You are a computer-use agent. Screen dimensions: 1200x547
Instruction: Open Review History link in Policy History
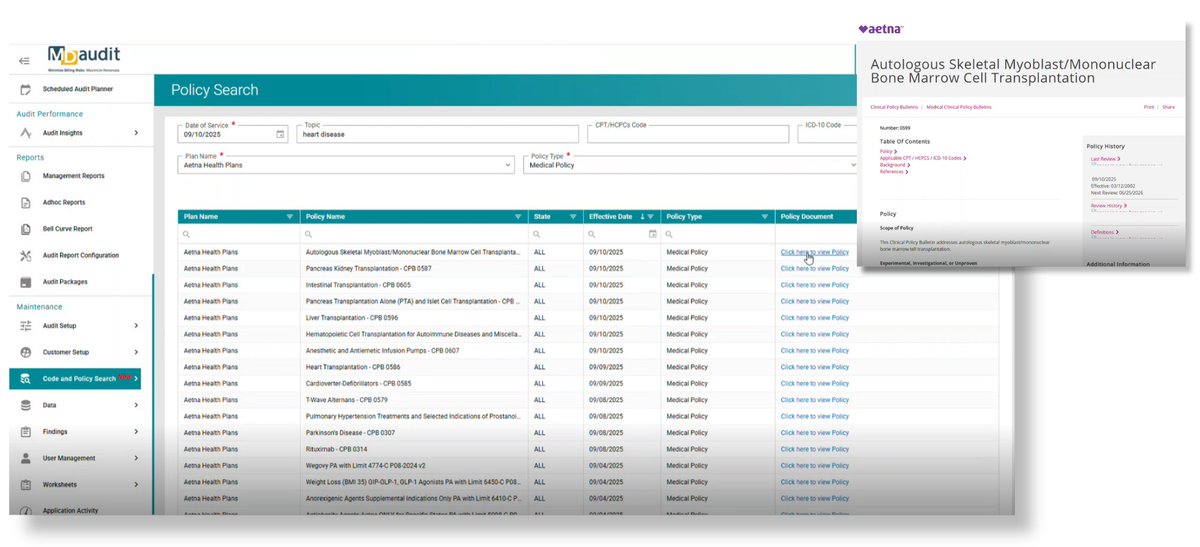tap(1107, 205)
